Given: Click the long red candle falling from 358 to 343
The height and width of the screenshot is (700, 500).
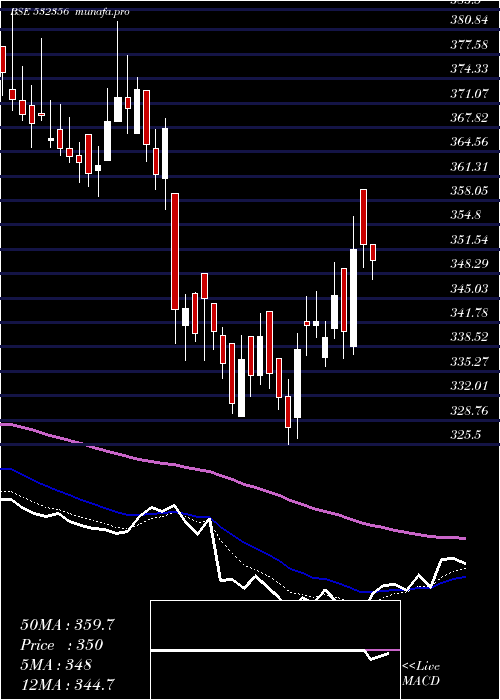Looking at the screenshot, I should point(175,251).
